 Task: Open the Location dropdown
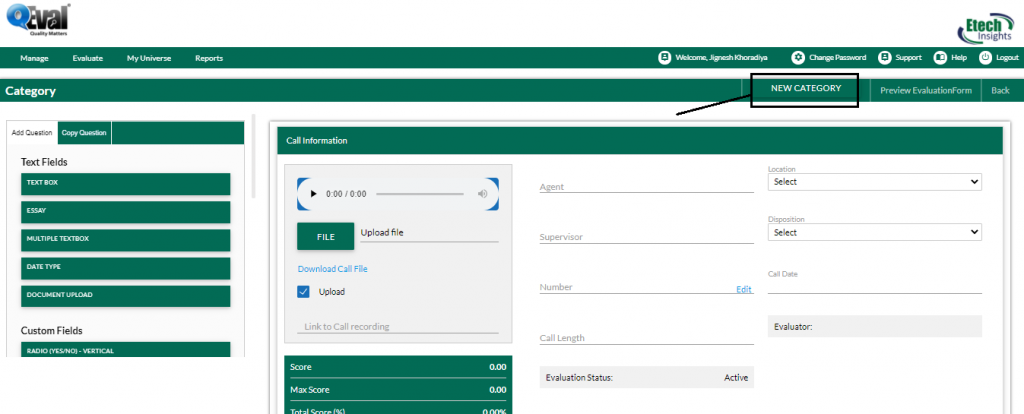point(874,182)
